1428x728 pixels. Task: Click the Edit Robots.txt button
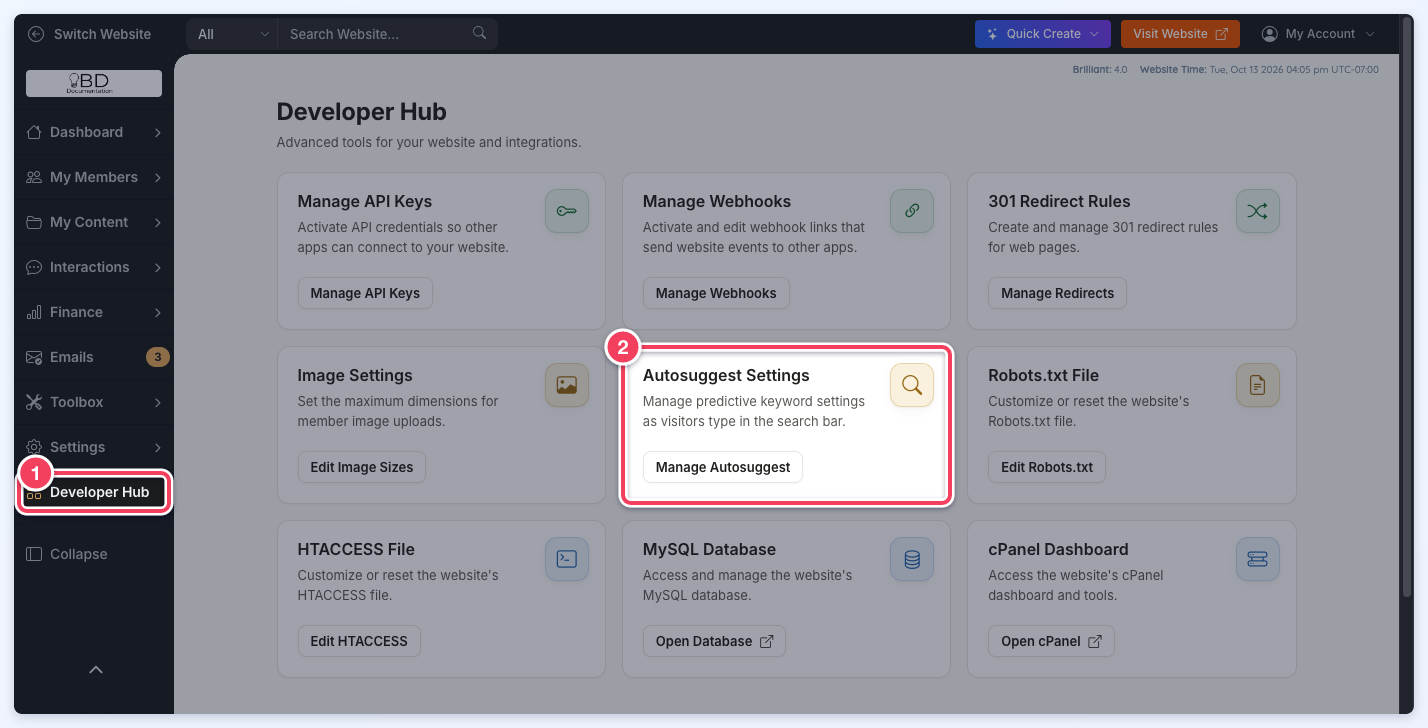click(x=1047, y=467)
